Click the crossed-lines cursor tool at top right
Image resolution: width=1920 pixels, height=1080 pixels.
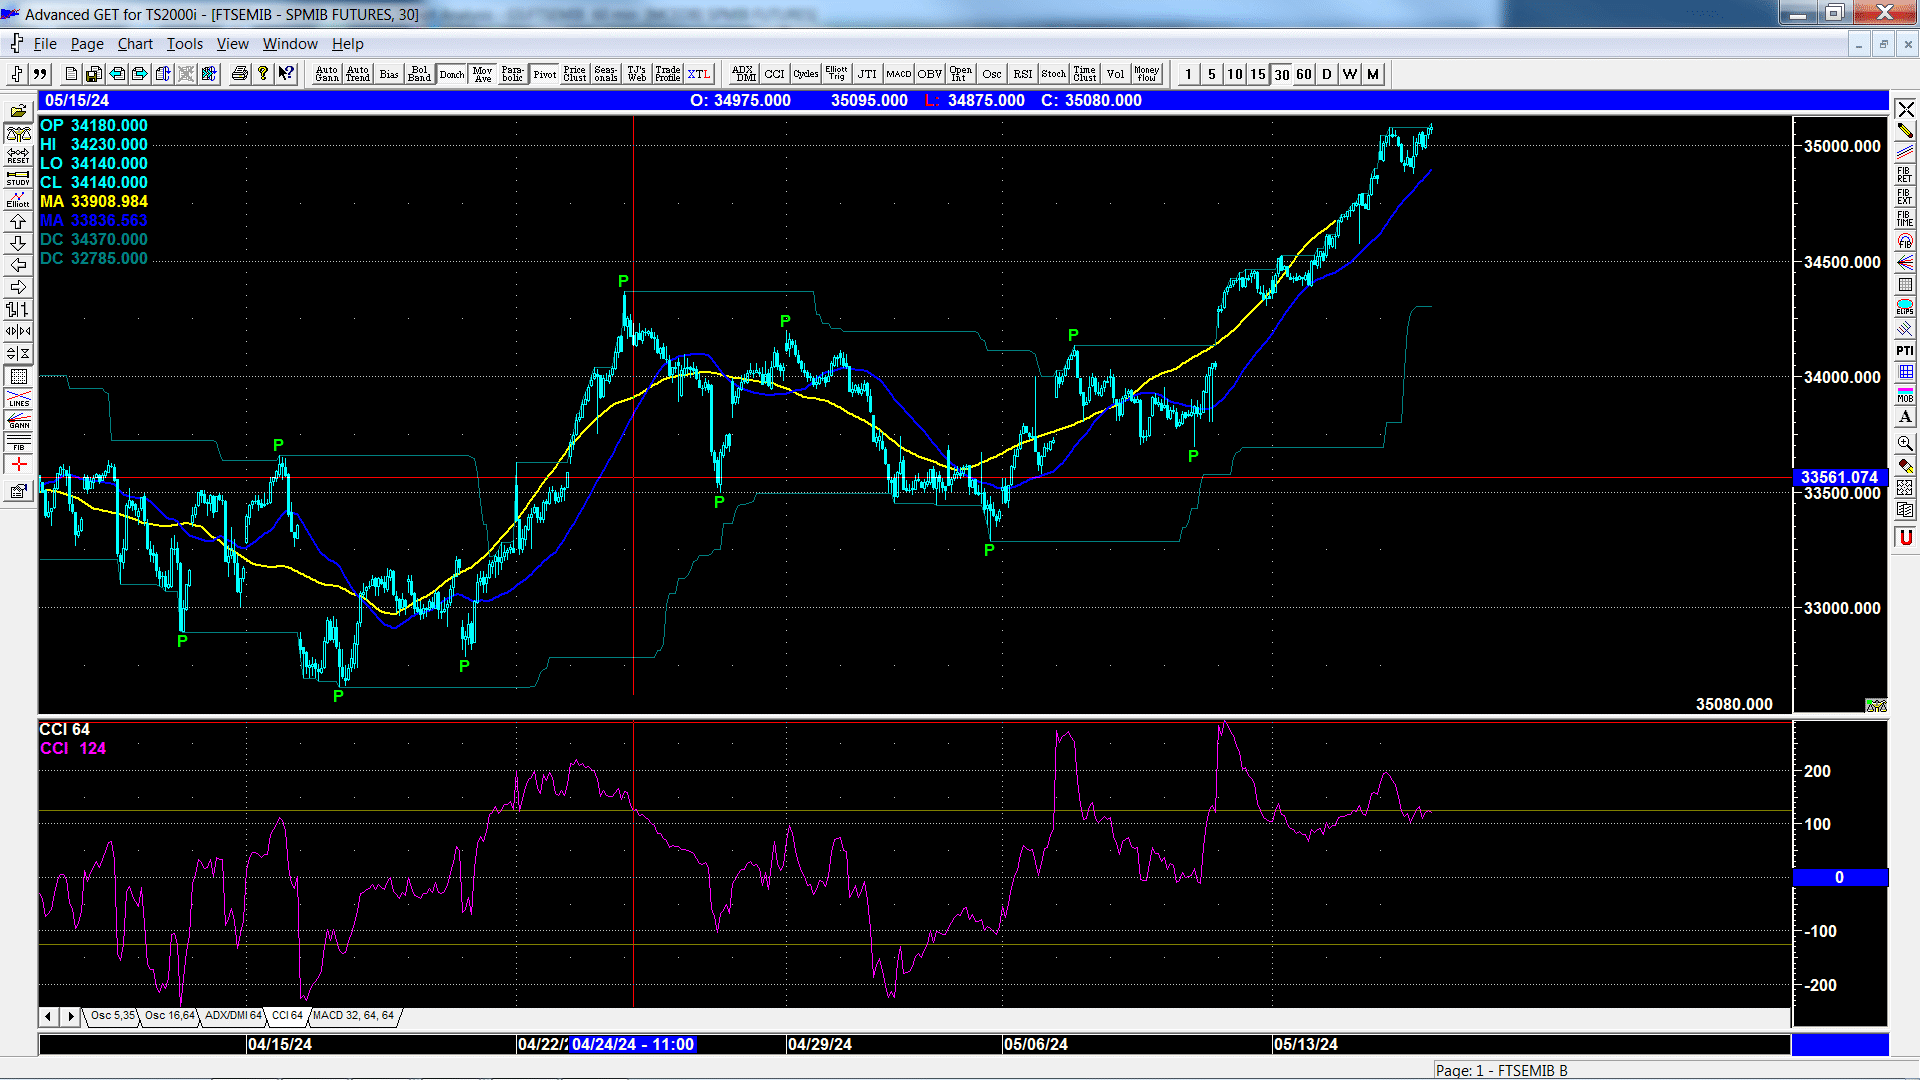click(x=1905, y=109)
